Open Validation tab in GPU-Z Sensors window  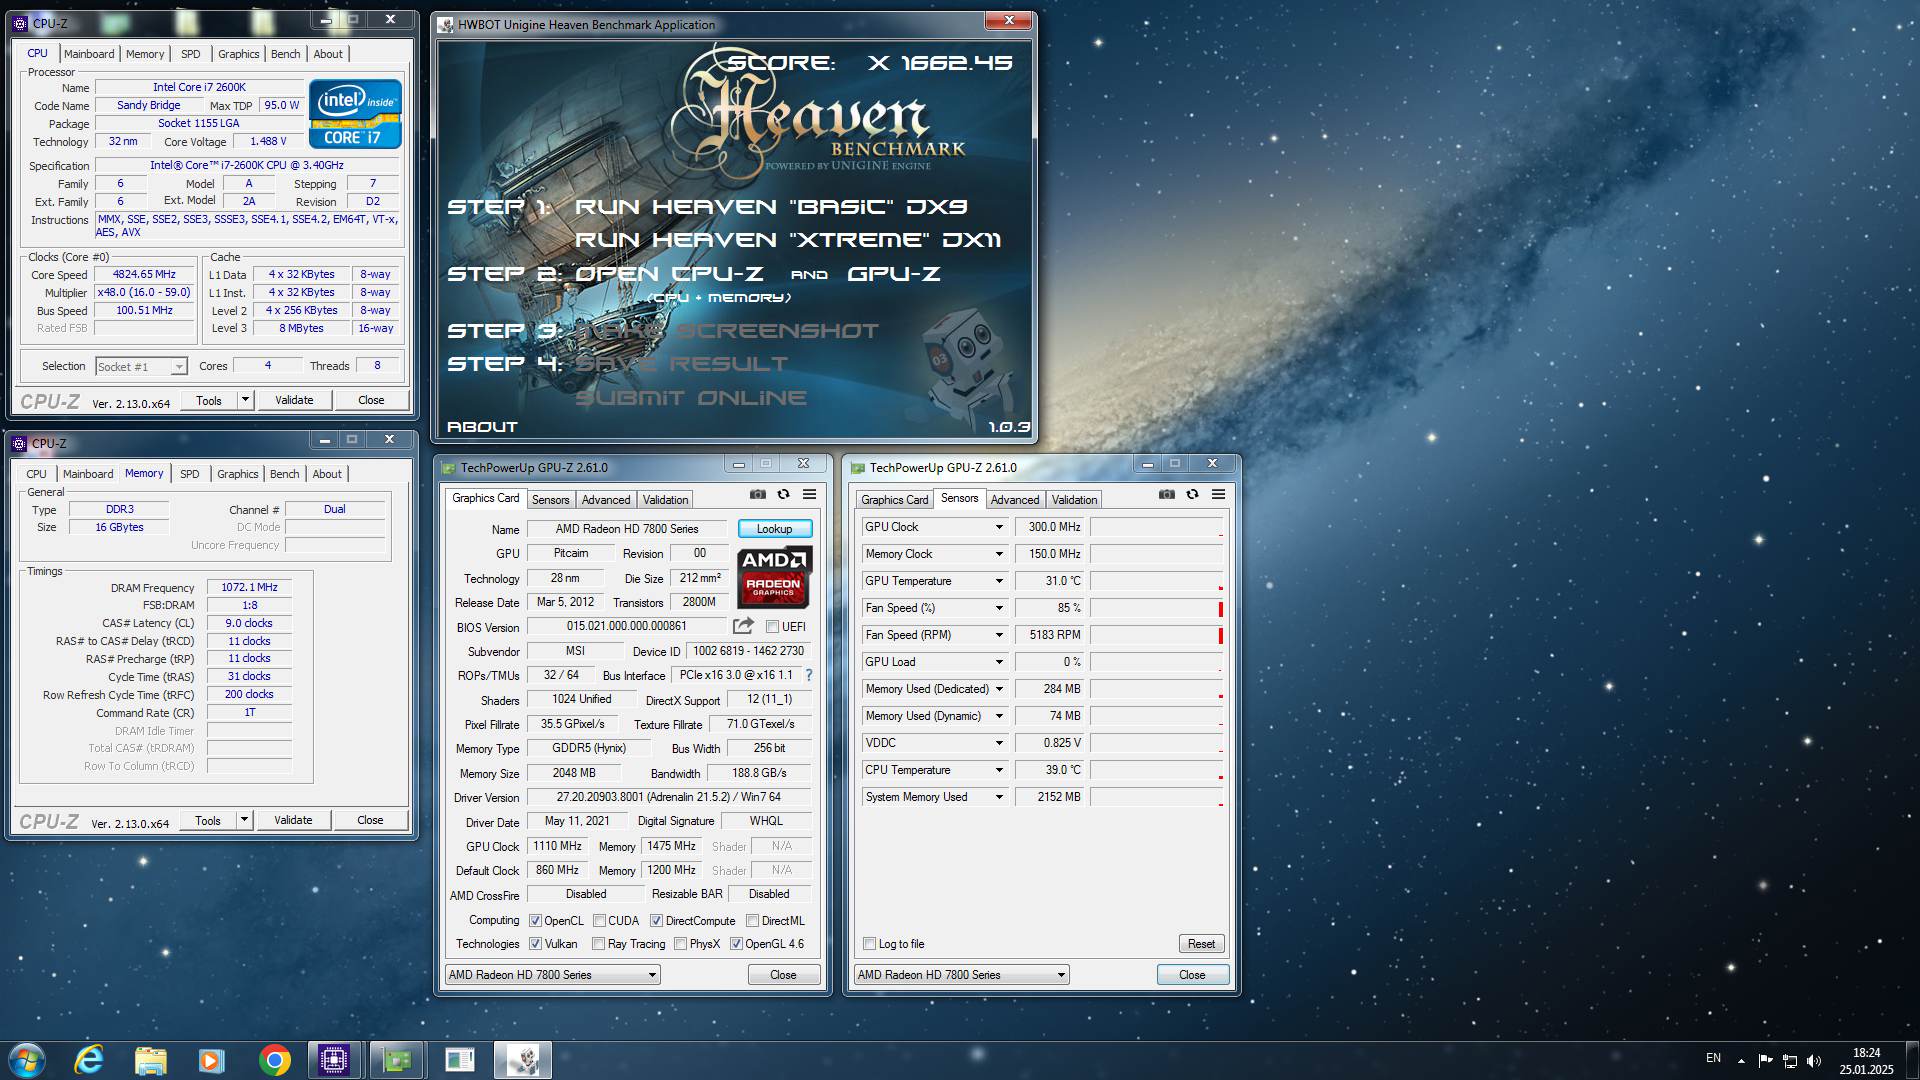pos(1074,500)
